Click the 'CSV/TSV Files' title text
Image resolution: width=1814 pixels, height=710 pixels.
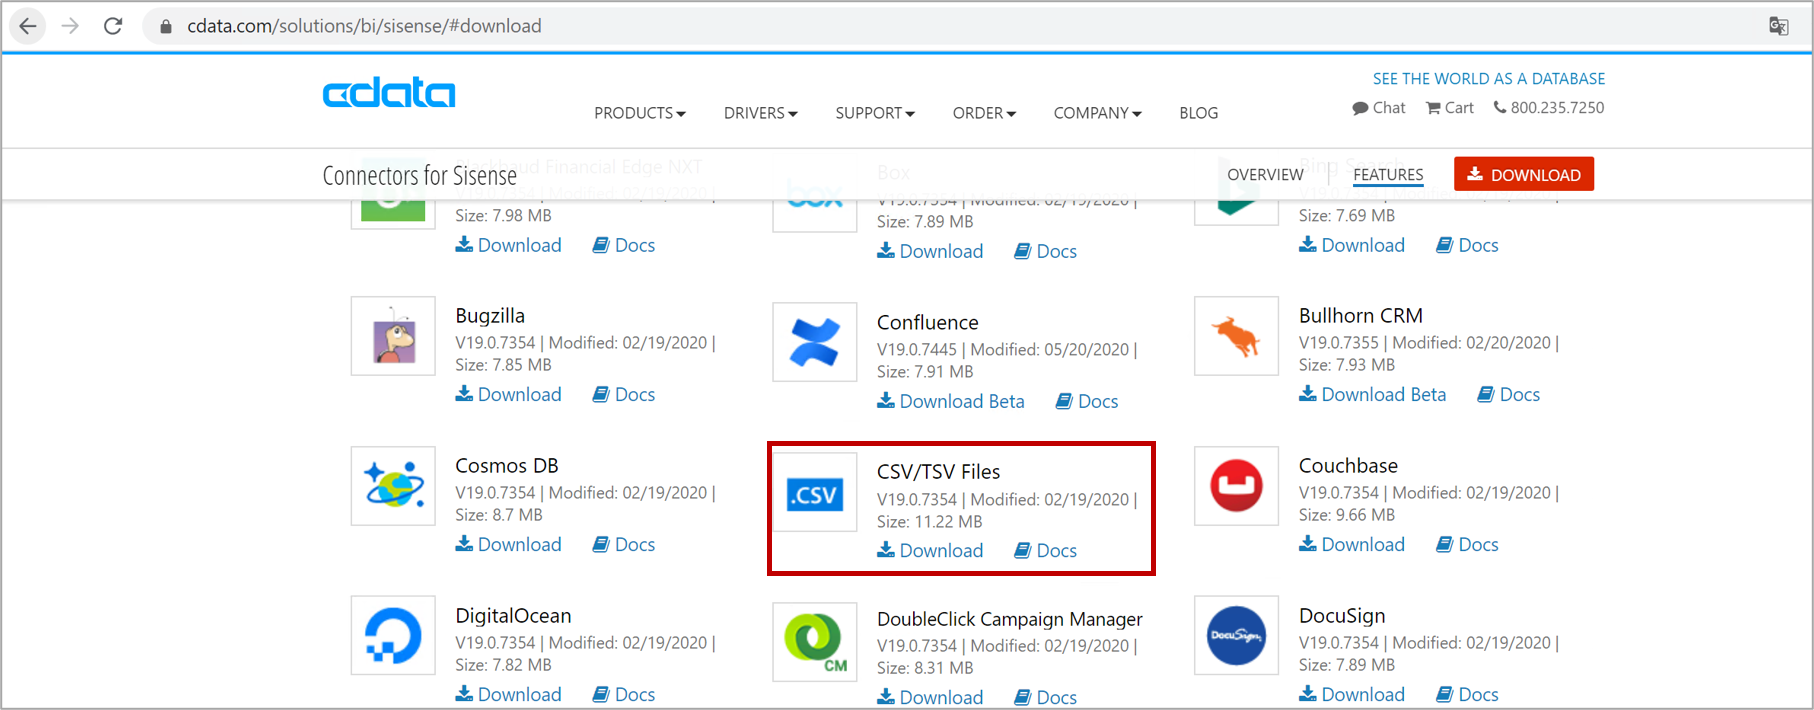click(x=938, y=471)
